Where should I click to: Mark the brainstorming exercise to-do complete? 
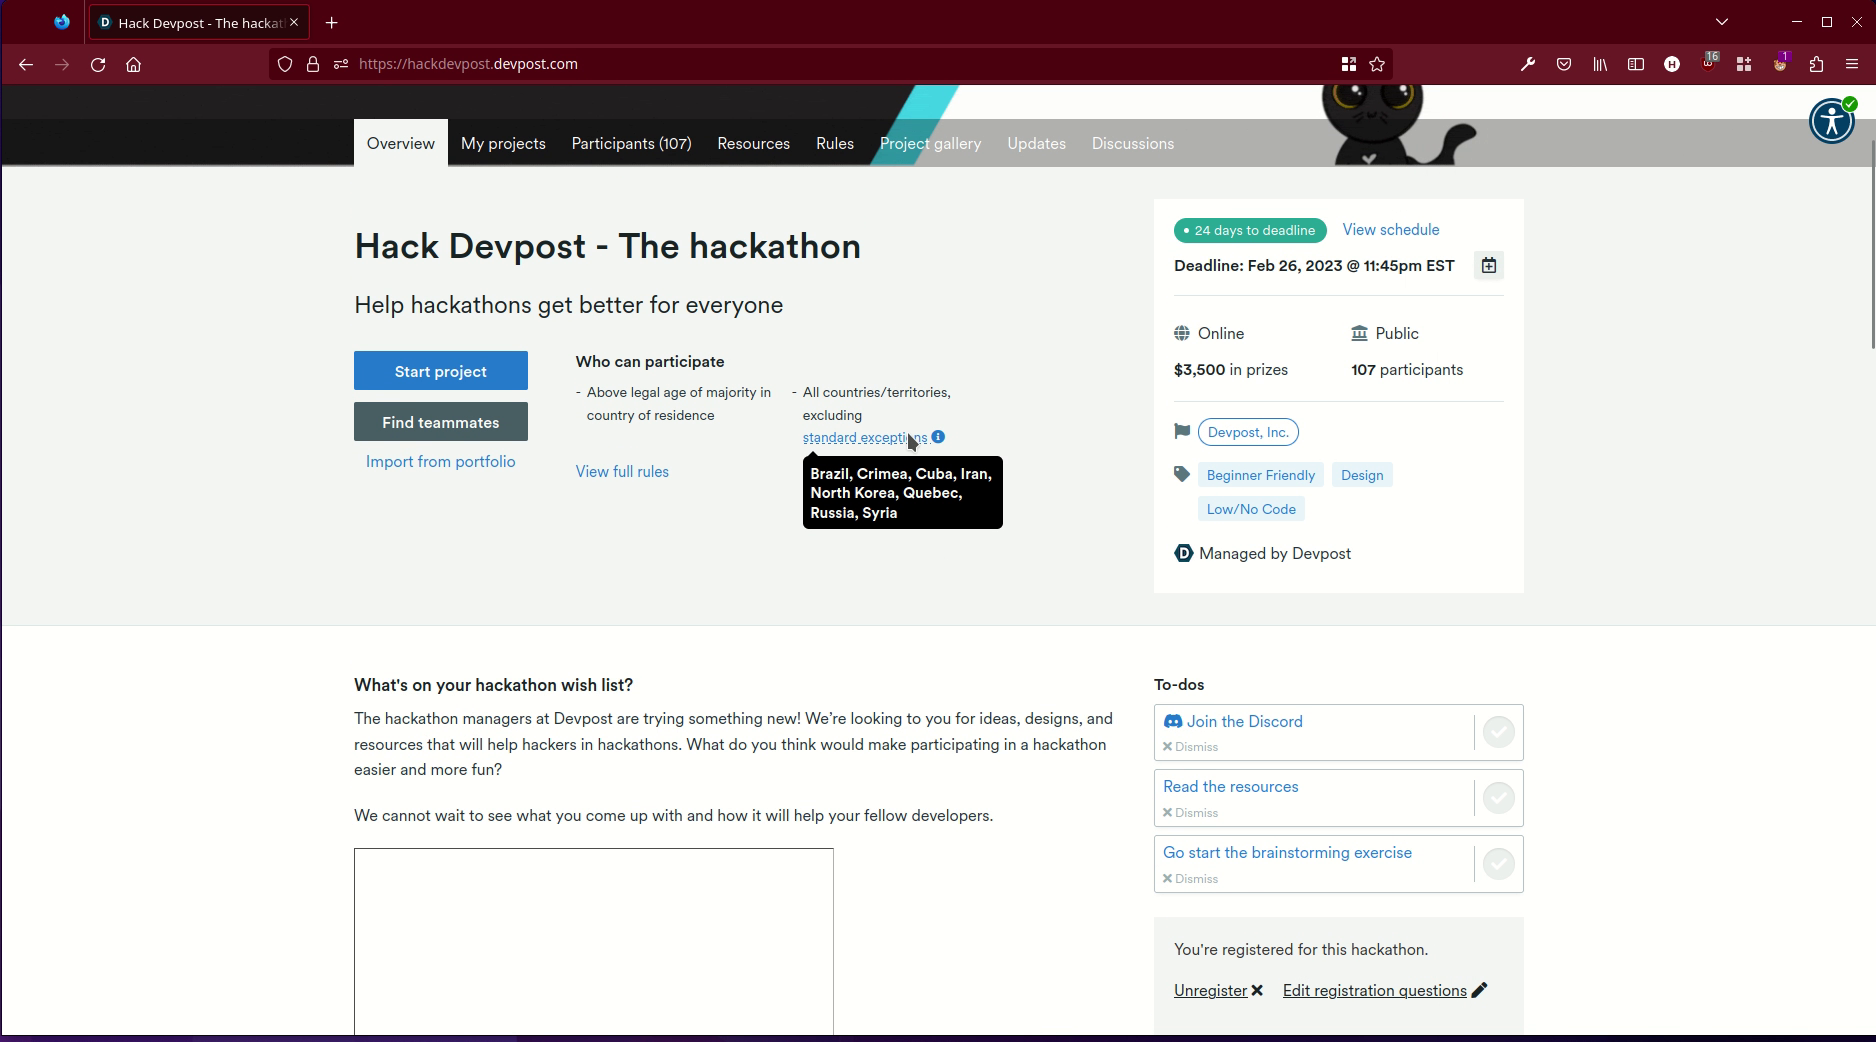coord(1498,863)
